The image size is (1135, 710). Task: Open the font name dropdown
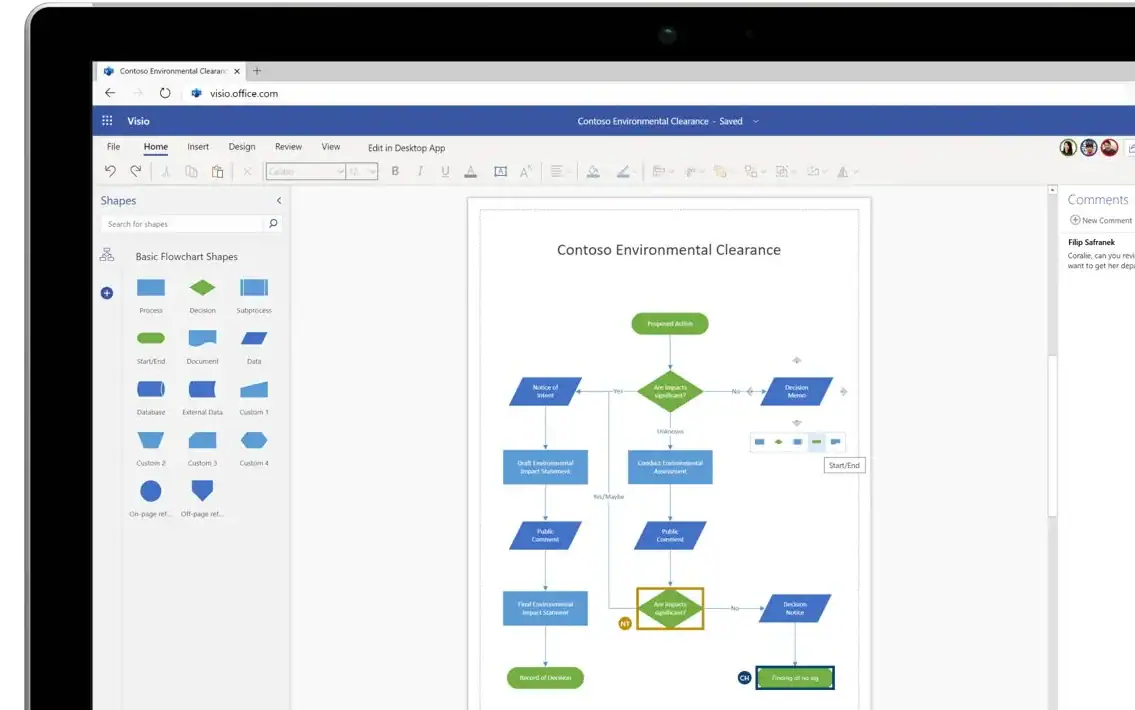(x=340, y=172)
